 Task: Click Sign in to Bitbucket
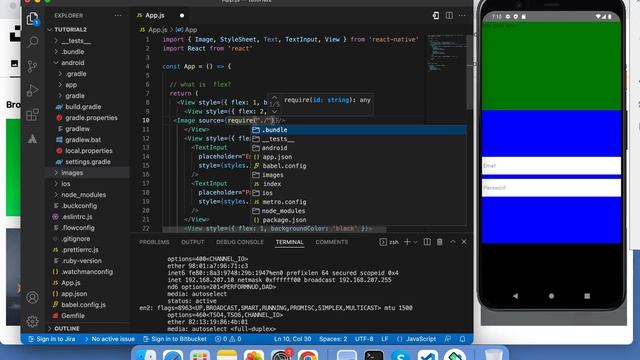coord(175,339)
